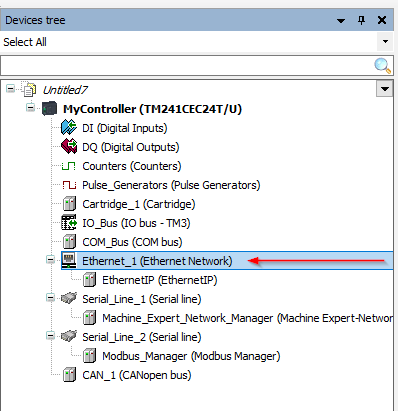This screenshot has height=411, width=398.
Task: Select the green Counters waveform icon
Action: (x=69, y=166)
